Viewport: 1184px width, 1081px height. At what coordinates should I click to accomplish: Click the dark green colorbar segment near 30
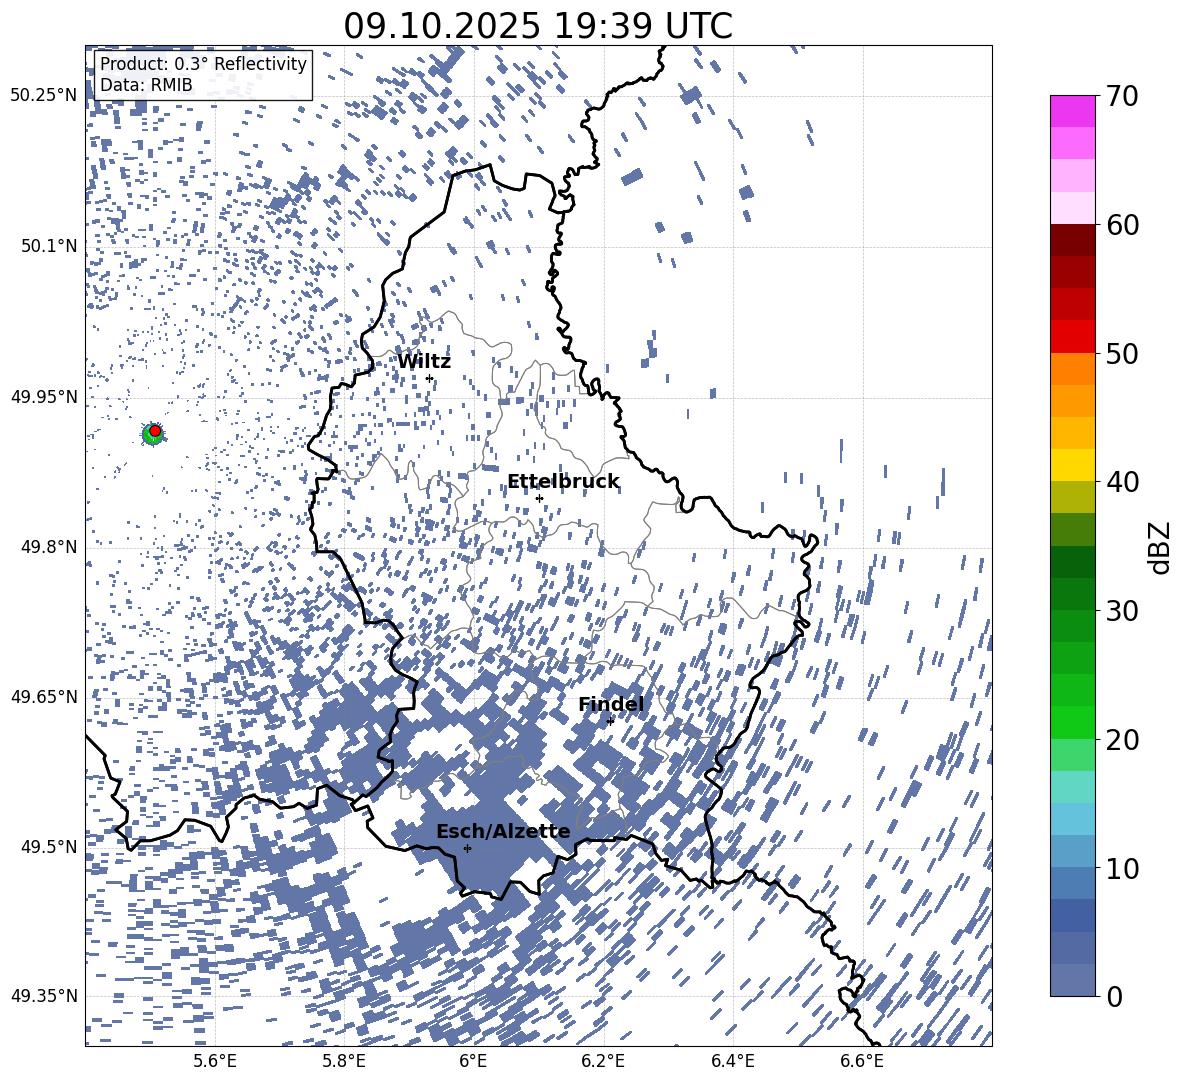pos(1072,594)
